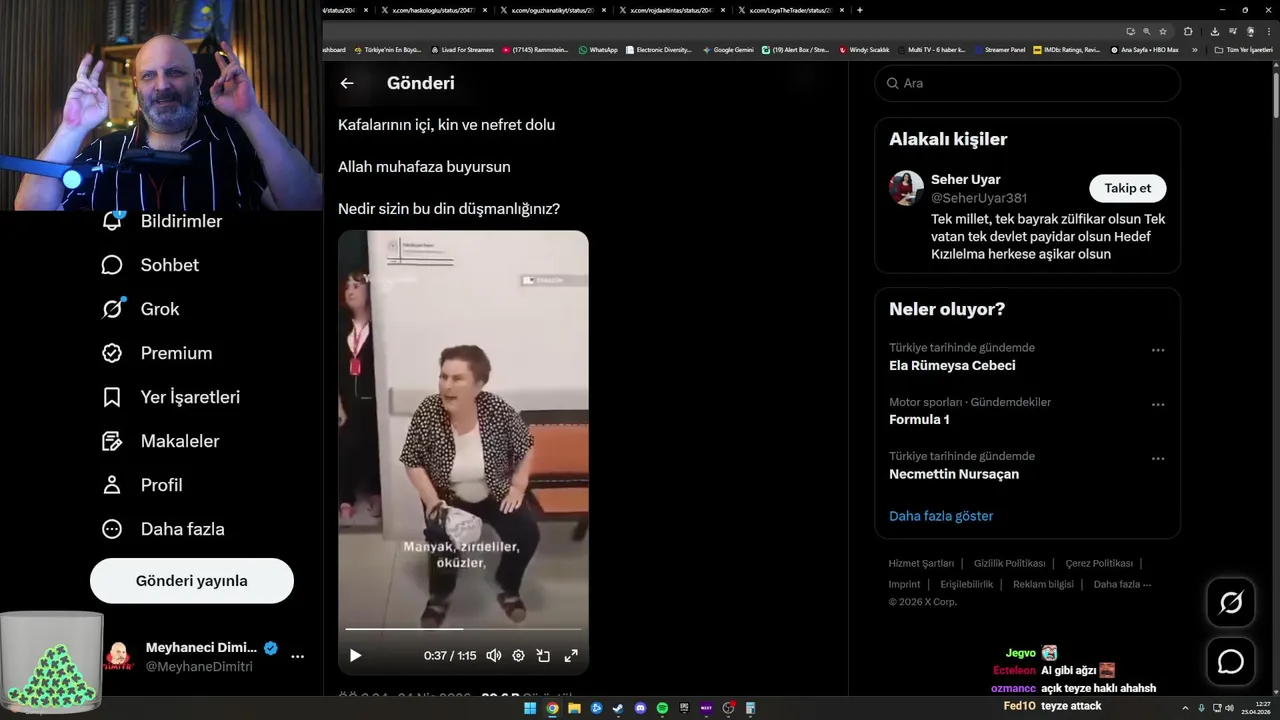Seek using the video progress bar

click(463, 629)
